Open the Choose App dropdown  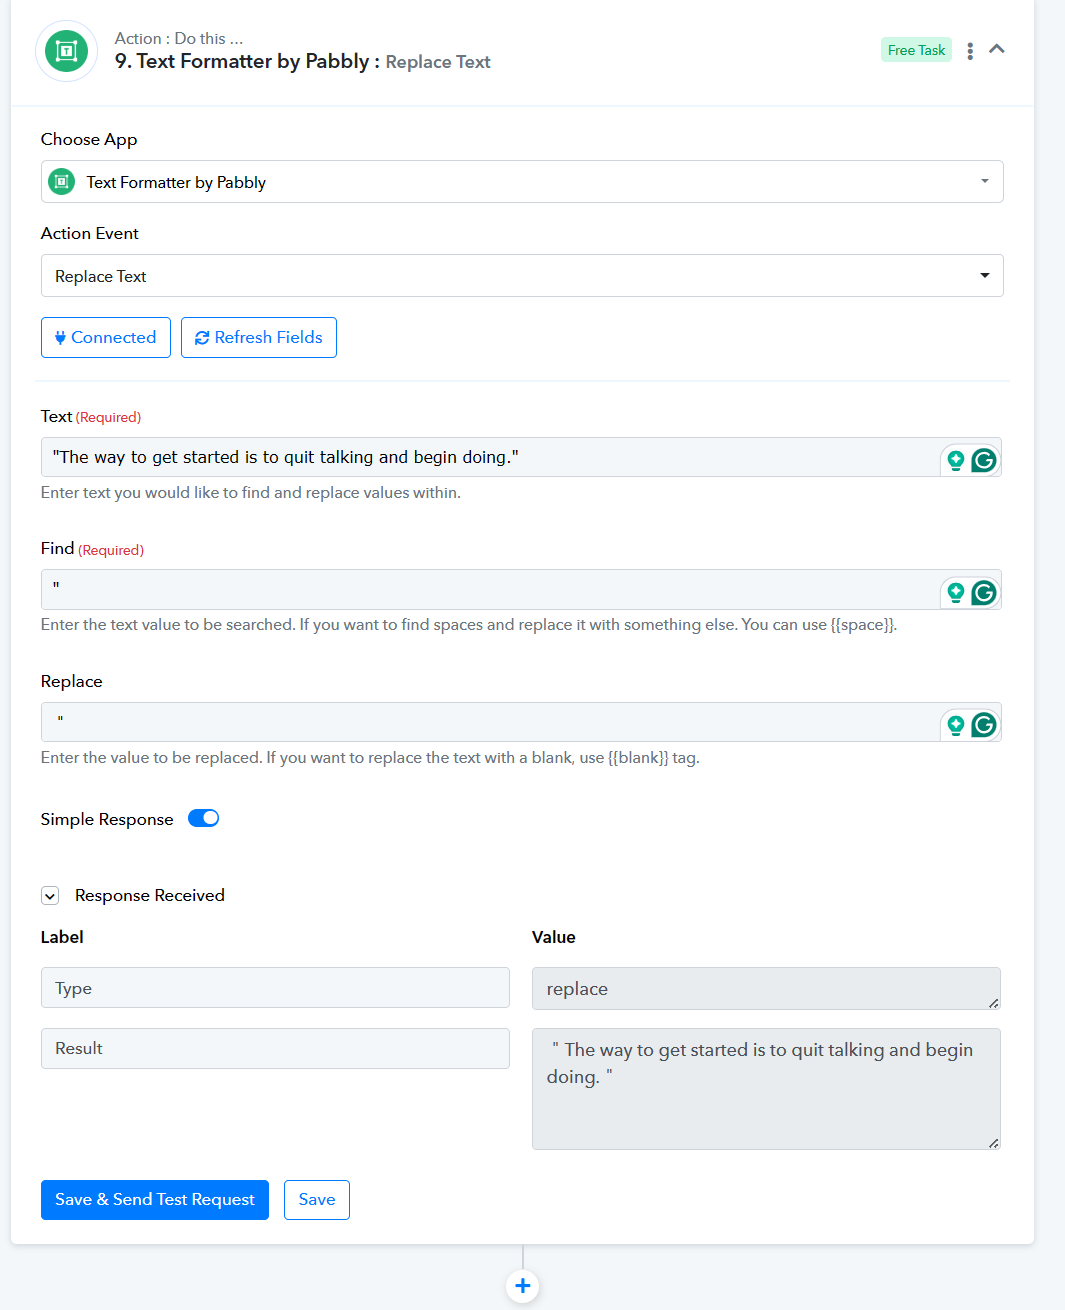[522, 182]
